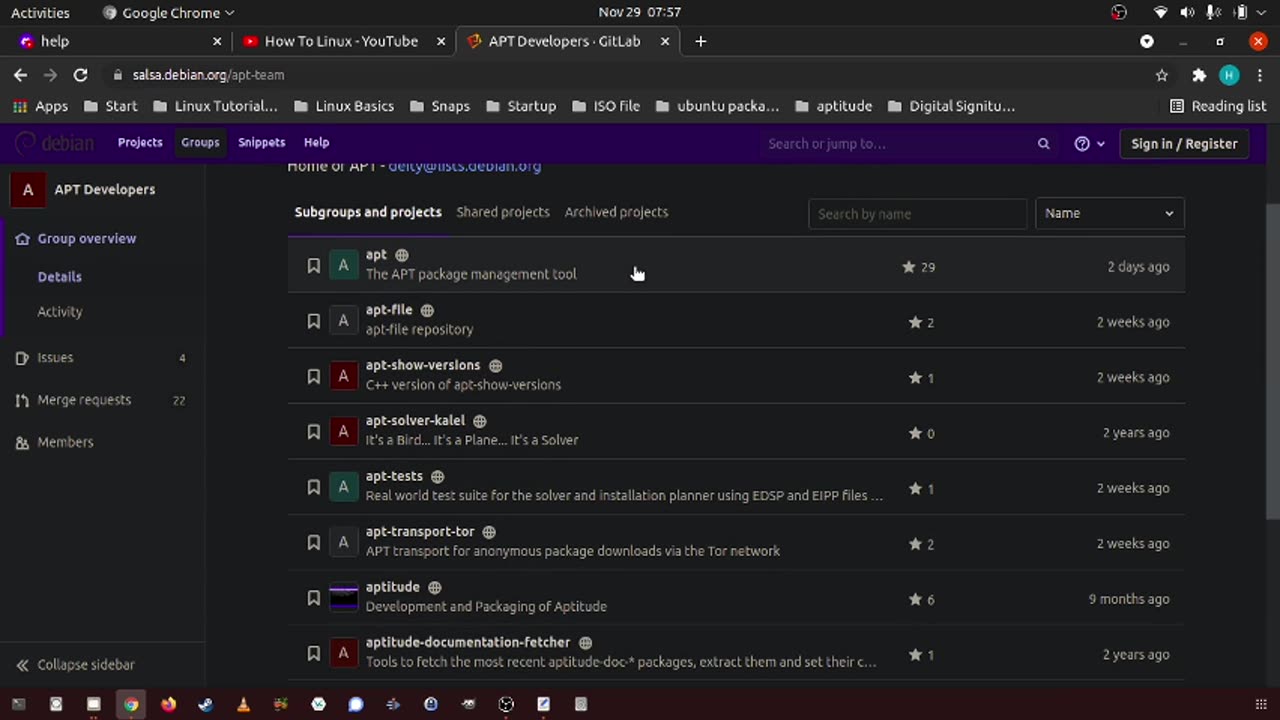This screenshot has width=1280, height=720.
Task: Click the bookmark icon beside apt
Action: pyautogui.click(x=313, y=266)
